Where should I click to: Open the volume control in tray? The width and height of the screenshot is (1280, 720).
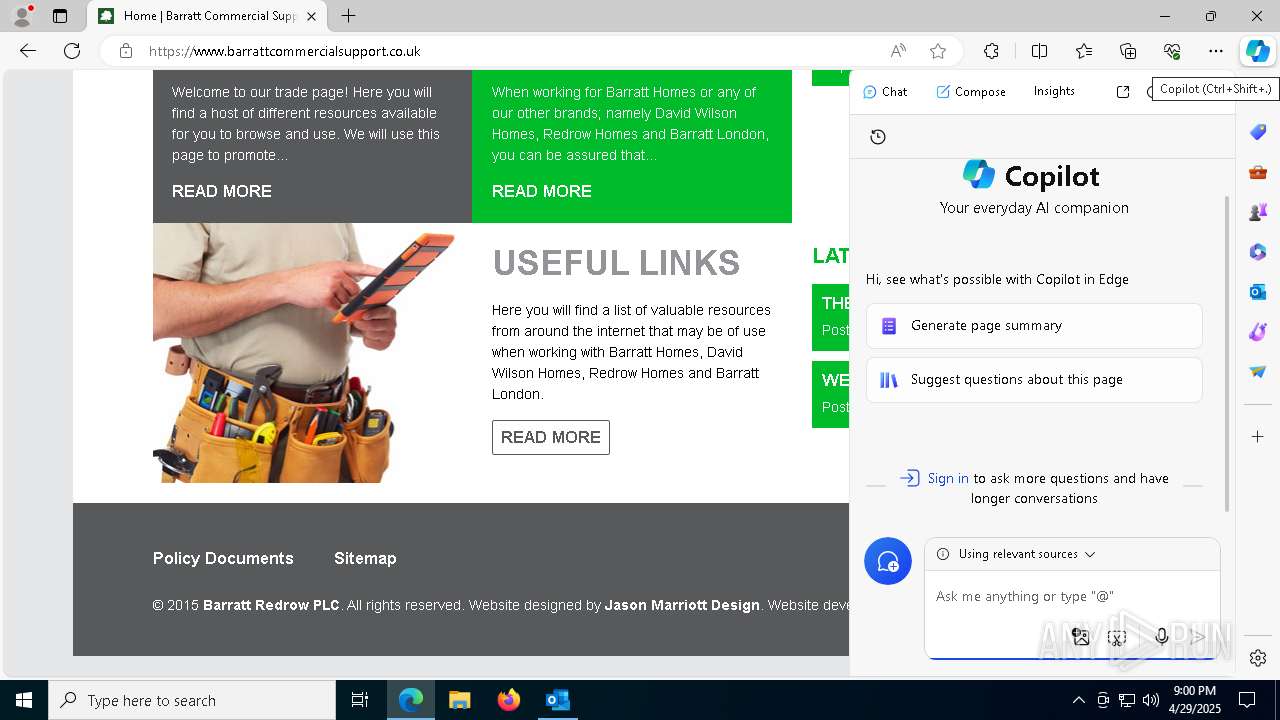coord(1151,700)
